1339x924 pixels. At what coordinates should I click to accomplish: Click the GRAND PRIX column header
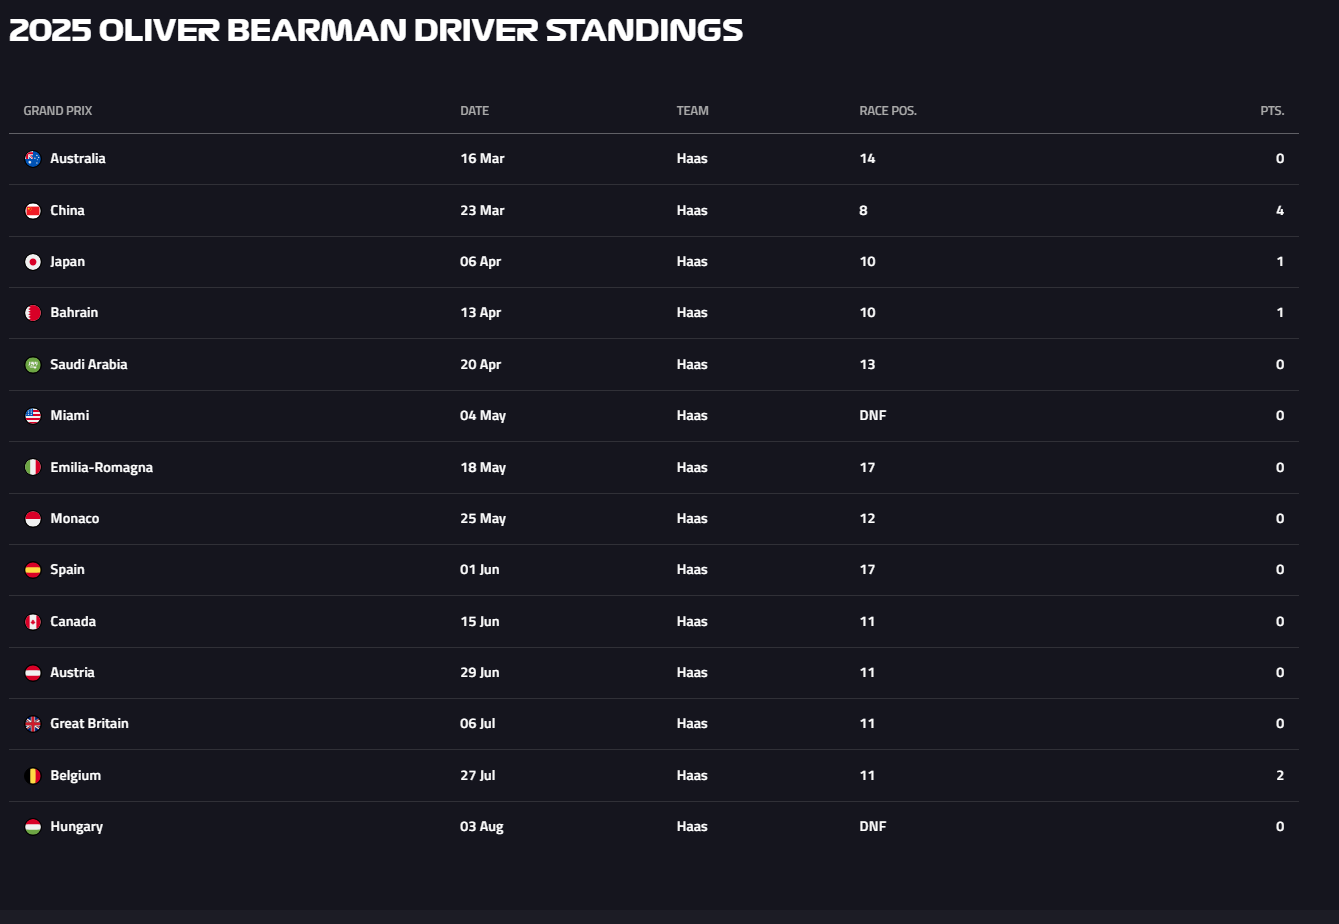point(58,111)
